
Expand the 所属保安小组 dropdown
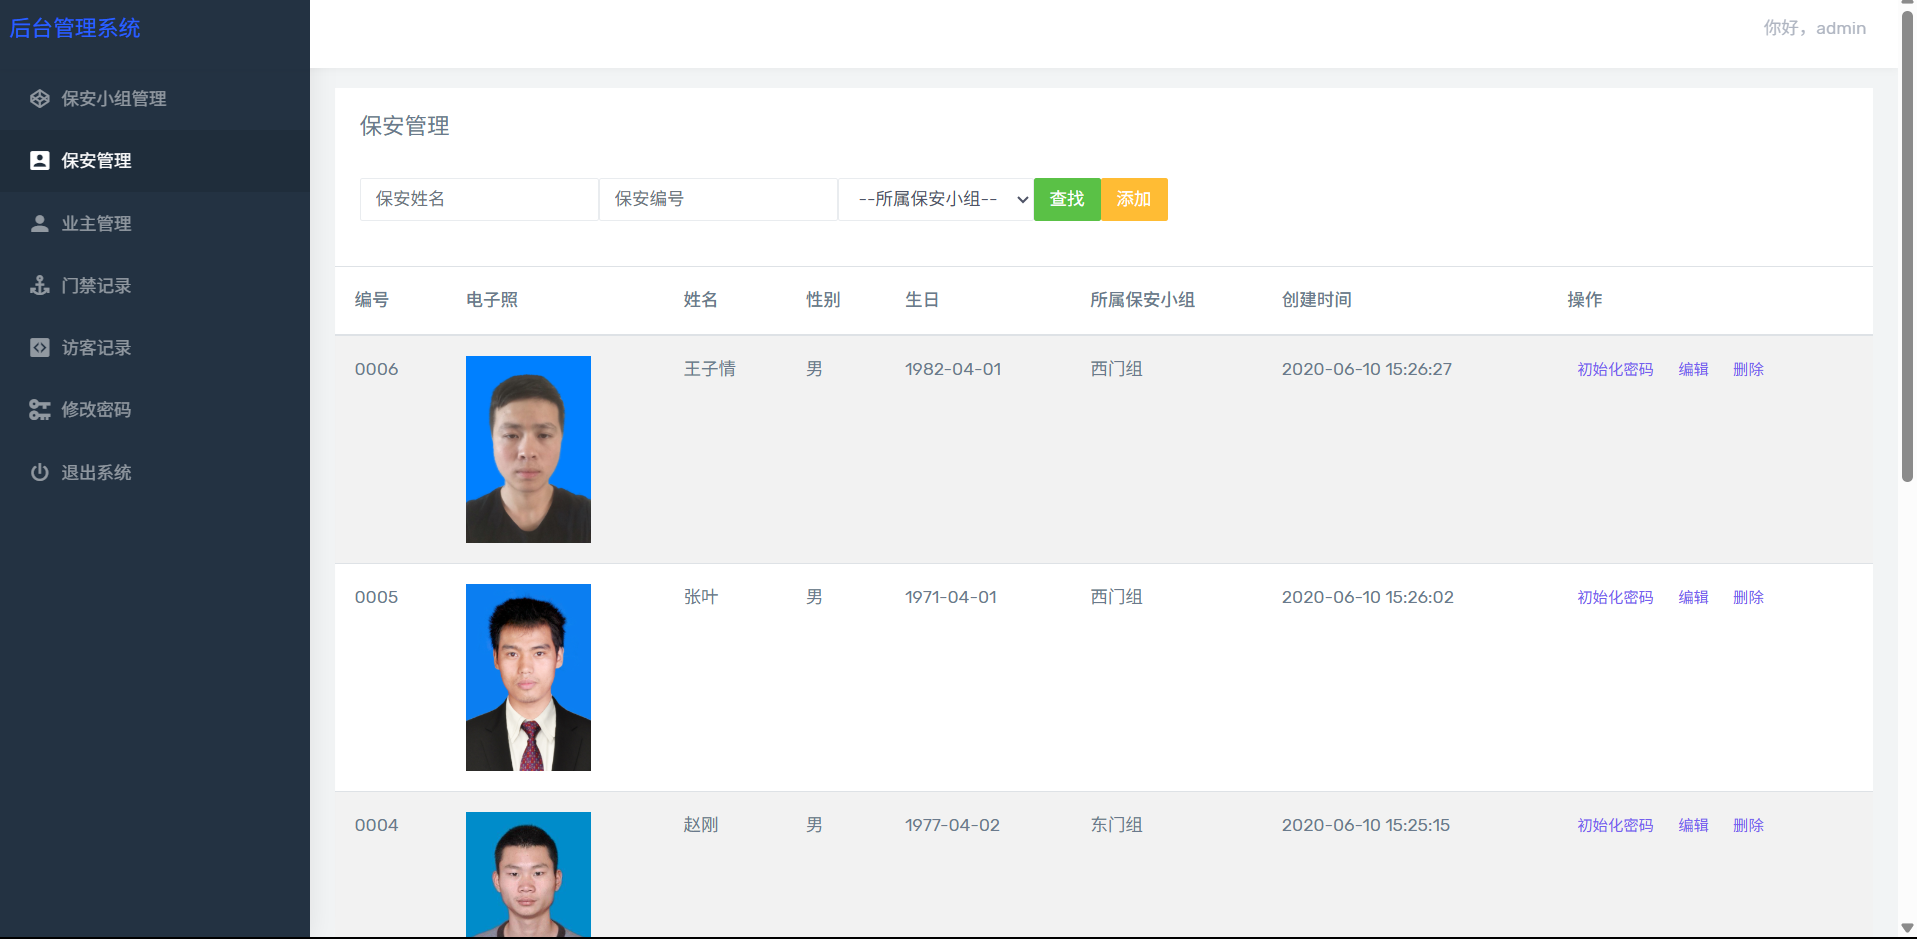point(936,199)
